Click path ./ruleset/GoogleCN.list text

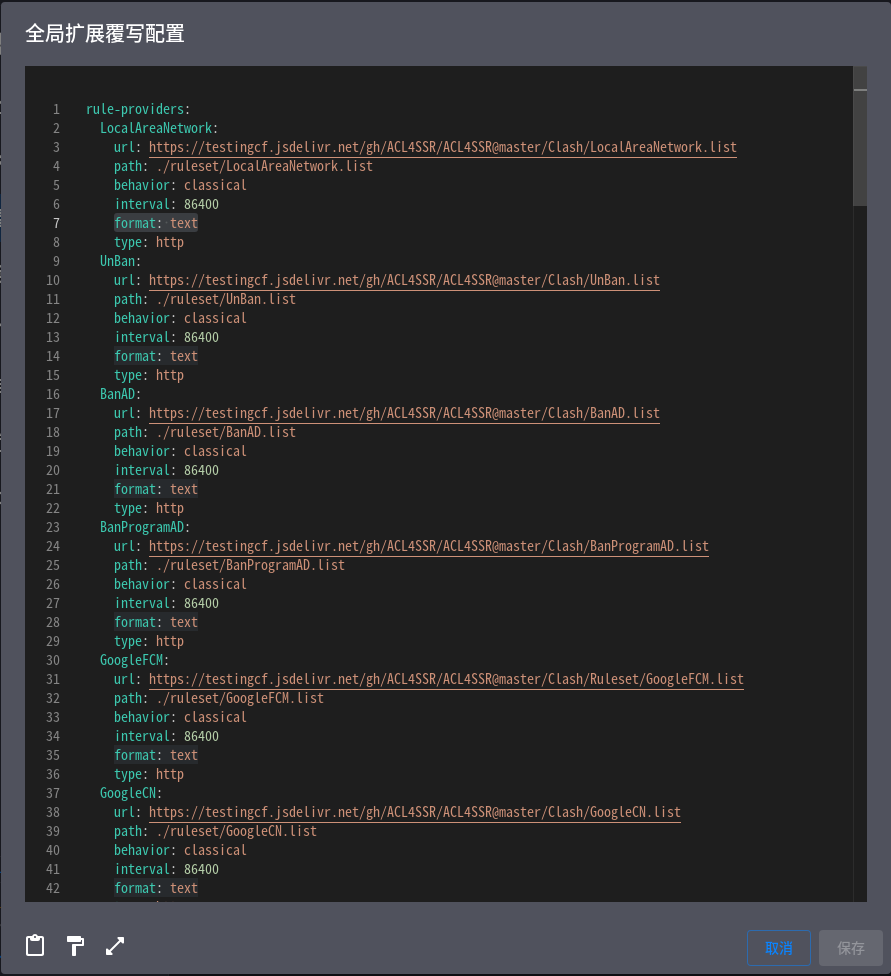point(215,832)
